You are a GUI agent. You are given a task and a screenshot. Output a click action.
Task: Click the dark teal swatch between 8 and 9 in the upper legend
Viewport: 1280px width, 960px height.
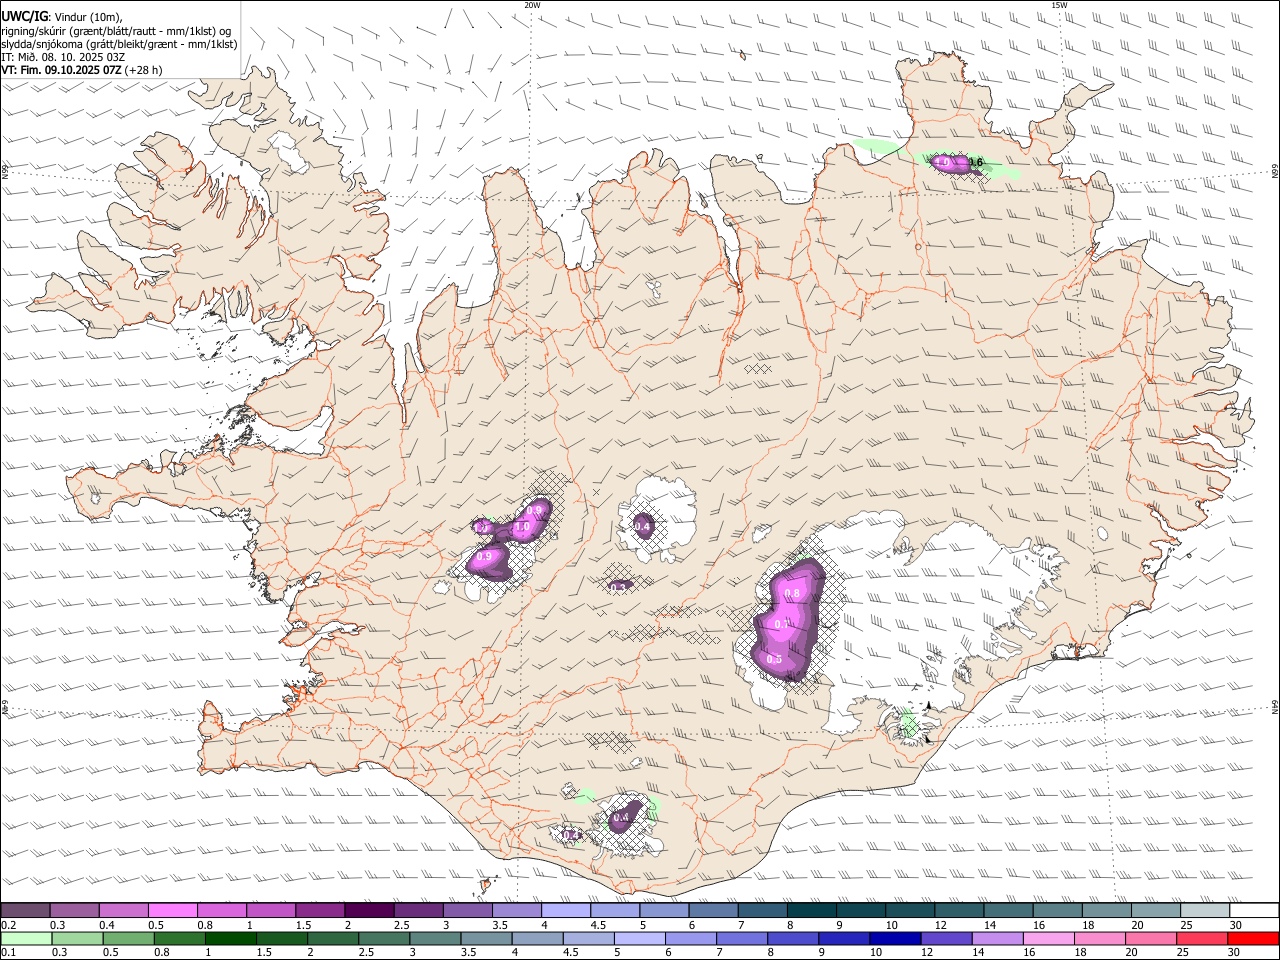(811, 910)
